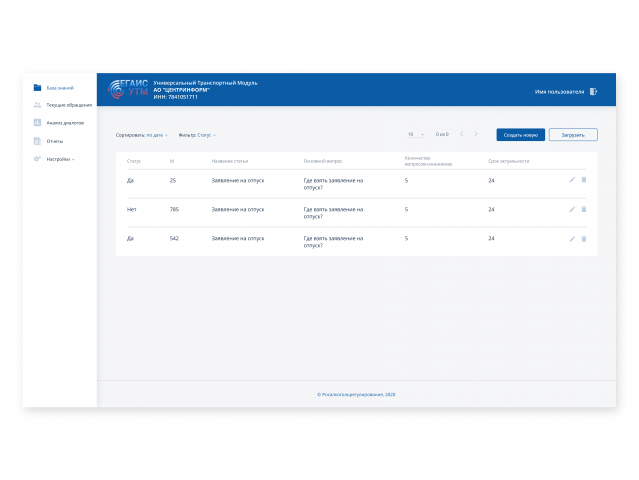Image resolution: width=639 pixels, height=480 pixels.
Task: Click Где взять заявление question in row 25
Action: tap(333, 184)
